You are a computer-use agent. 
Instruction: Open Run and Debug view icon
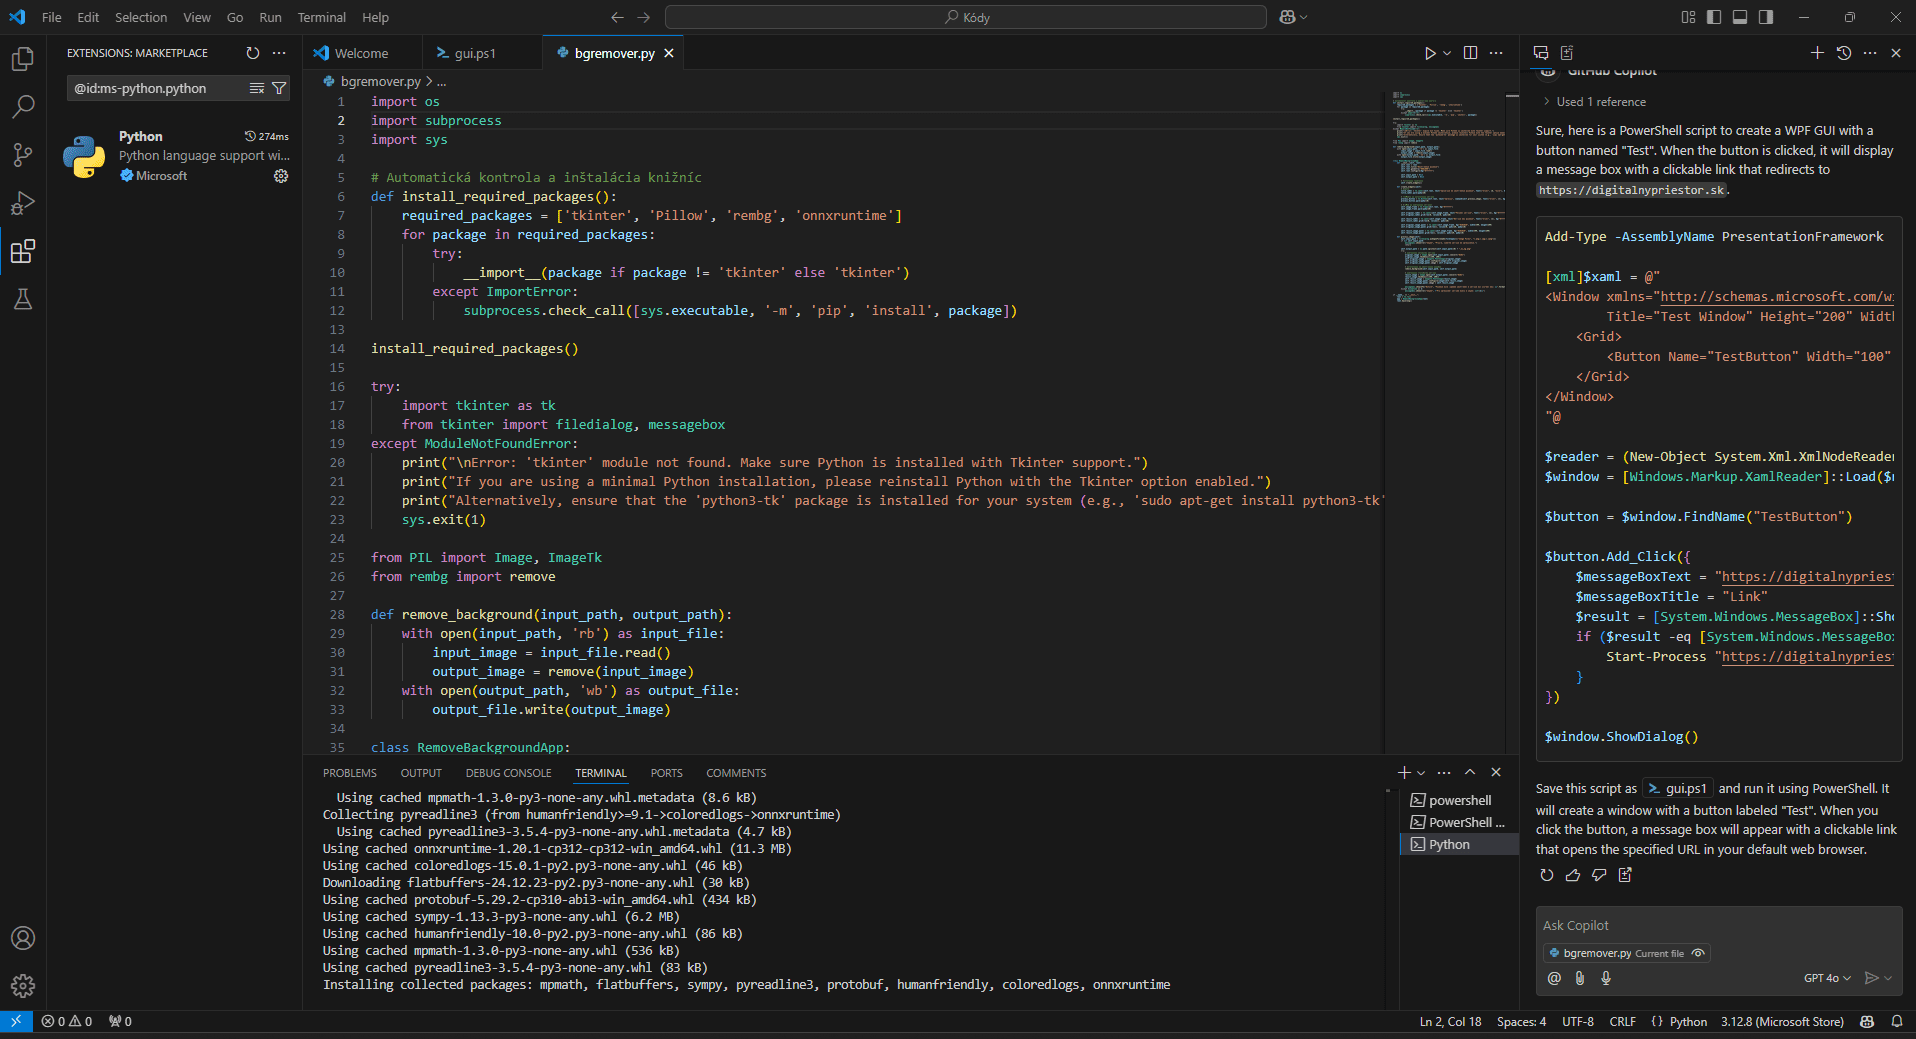[x=23, y=203]
